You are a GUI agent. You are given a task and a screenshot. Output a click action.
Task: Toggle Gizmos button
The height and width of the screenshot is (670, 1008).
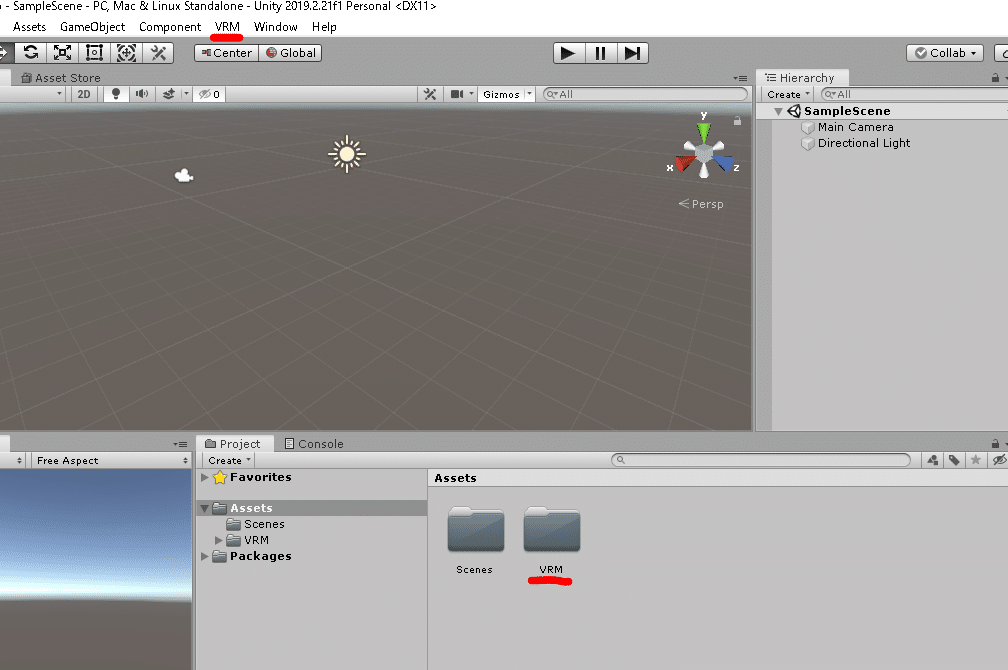click(501, 95)
